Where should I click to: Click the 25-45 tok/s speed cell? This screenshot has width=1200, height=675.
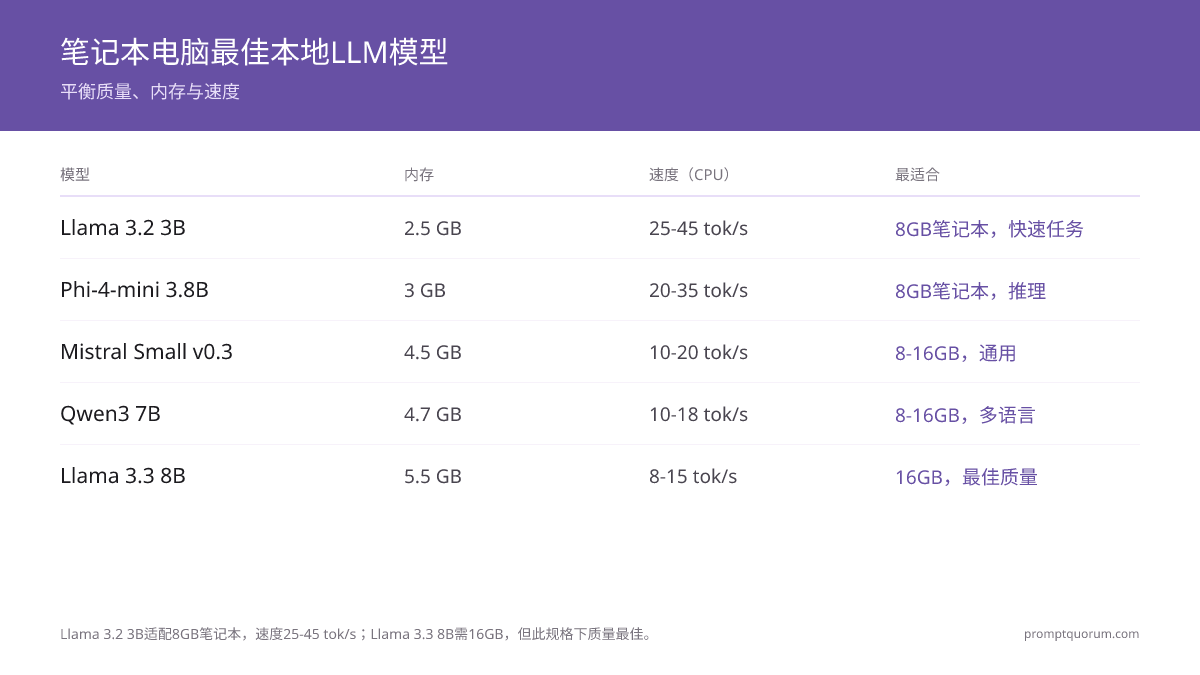(698, 228)
